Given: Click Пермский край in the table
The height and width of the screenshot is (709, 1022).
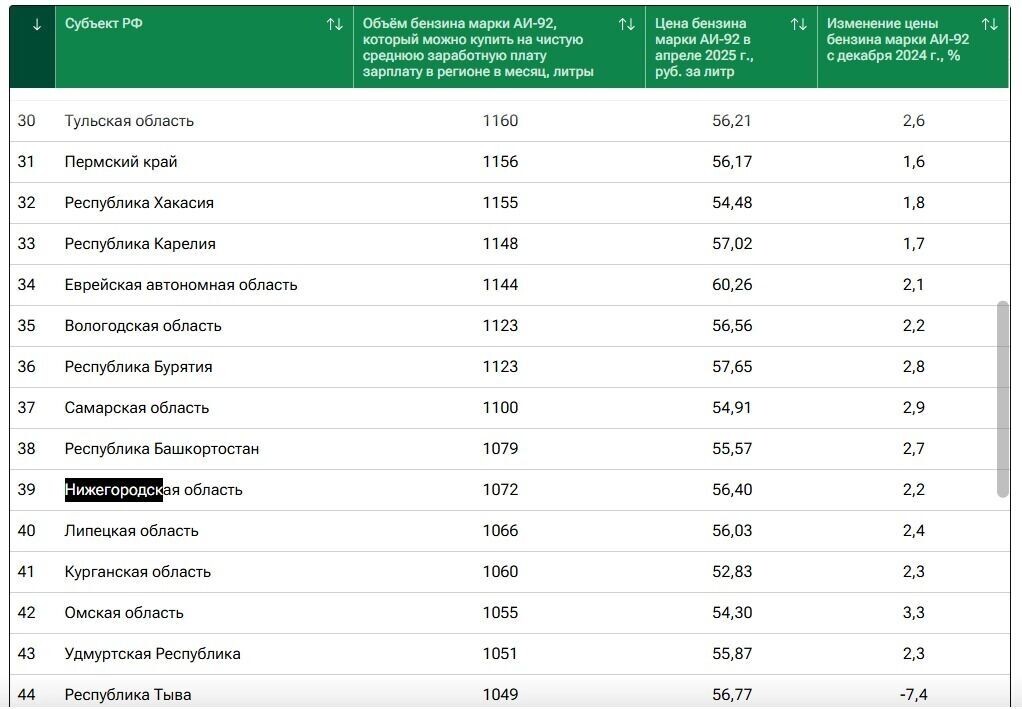Looking at the screenshot, I should coord(121,162).
